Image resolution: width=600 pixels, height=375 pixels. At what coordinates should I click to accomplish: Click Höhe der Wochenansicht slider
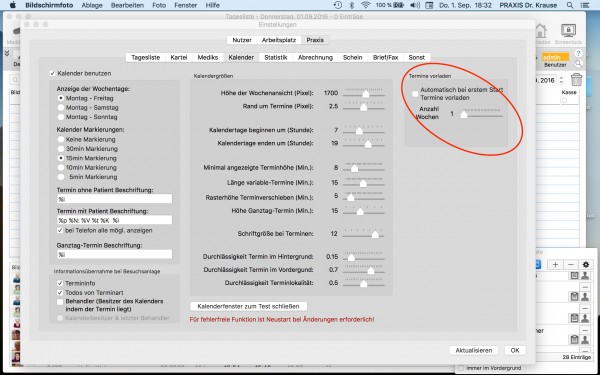point(364,93)
